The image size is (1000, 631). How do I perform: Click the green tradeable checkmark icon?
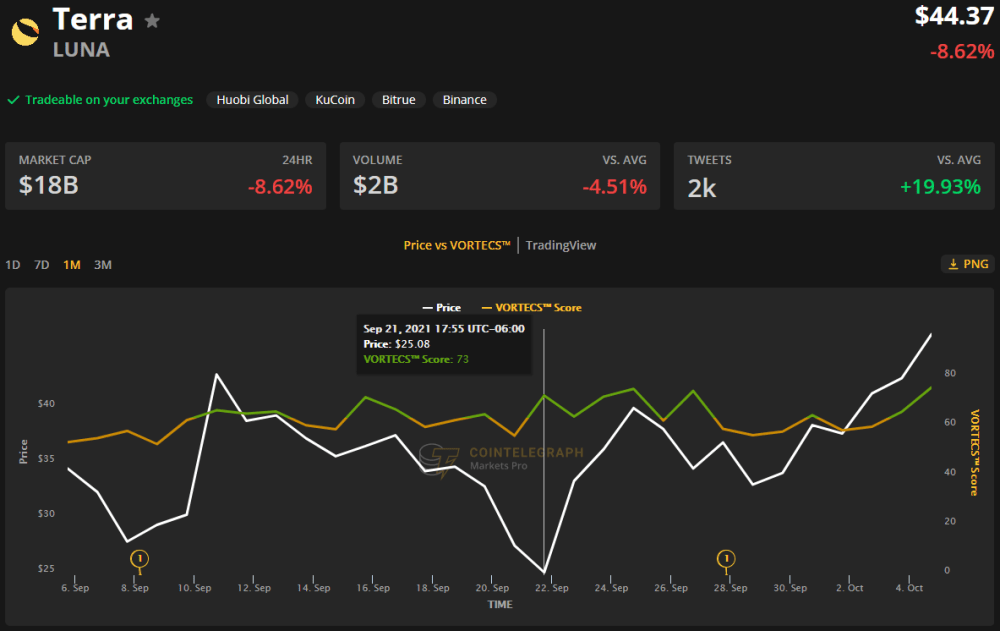tap(13, 100)
